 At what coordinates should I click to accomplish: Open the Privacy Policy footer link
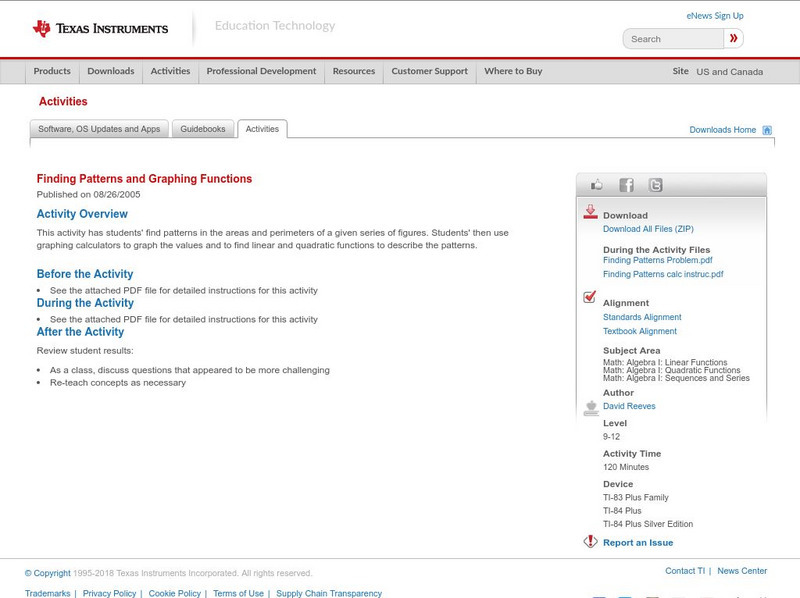tap(109, 593)
